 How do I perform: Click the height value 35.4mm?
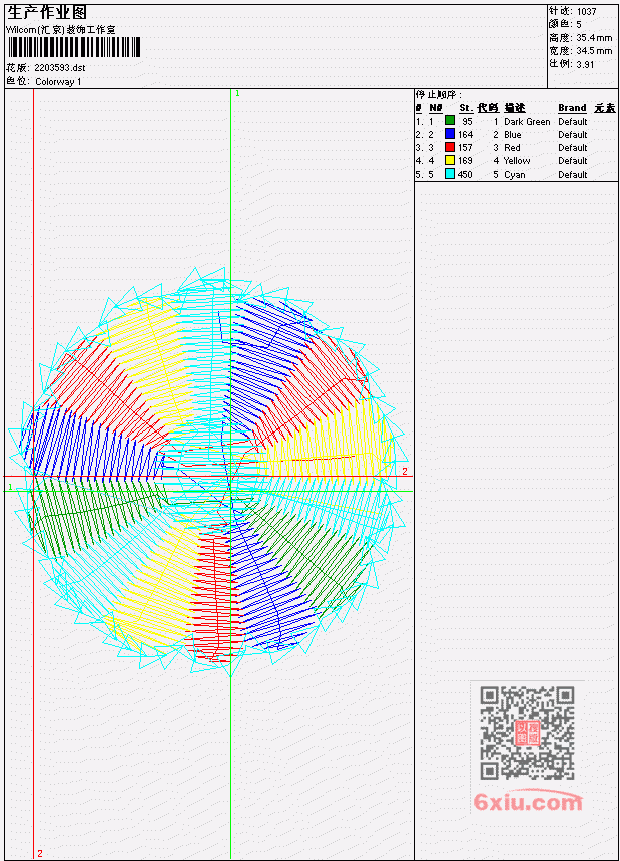[x=594, y=38]
